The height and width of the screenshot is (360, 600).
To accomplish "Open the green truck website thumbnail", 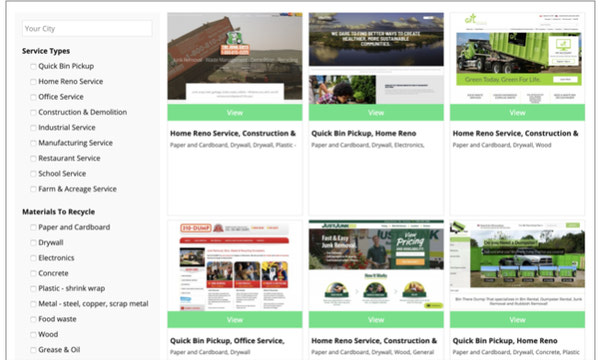I will [x=517, y=58].
